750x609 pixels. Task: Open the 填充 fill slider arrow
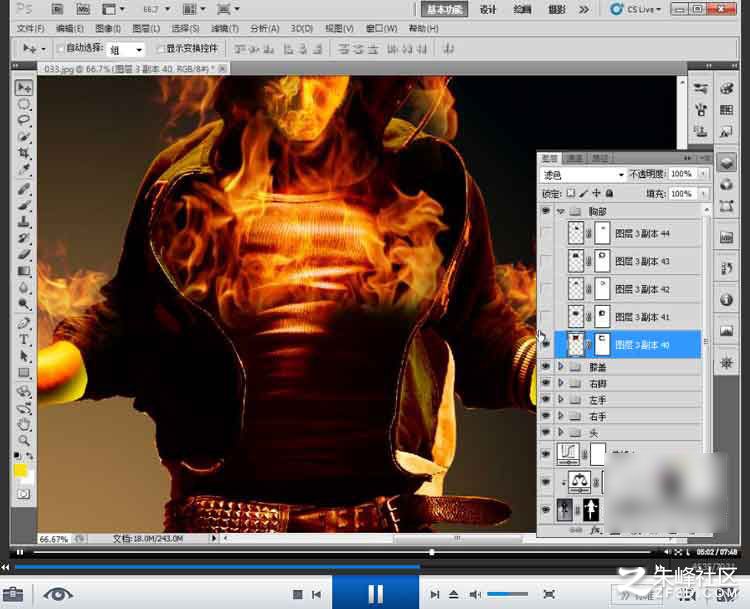click(x=703, y=194)
